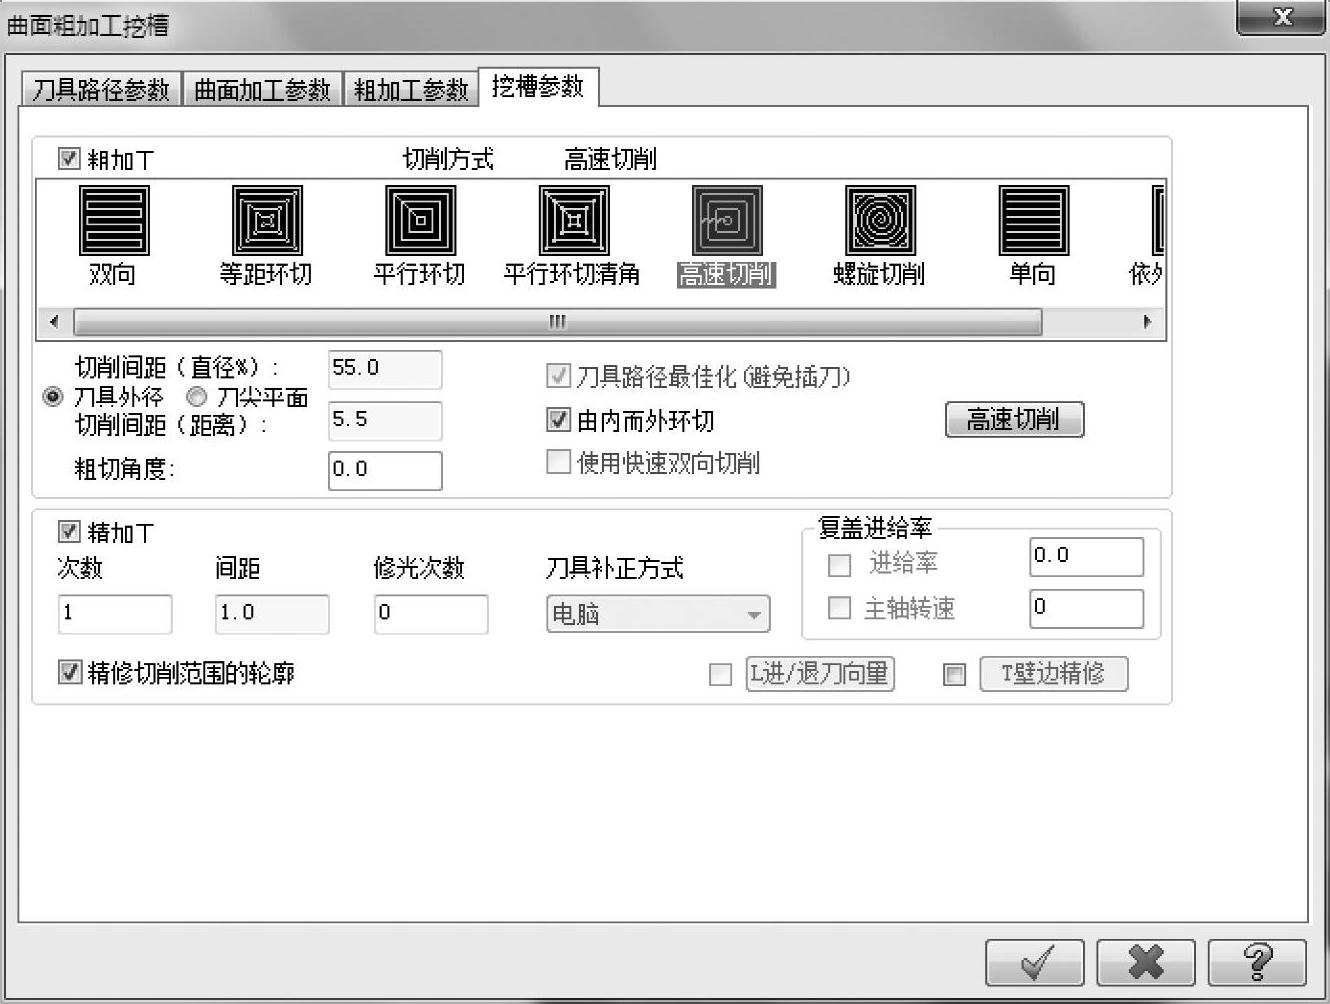The height and width of the screenshot is (1004, 1330).
Task: Choose the 平行环切 cutting method icon
Action: 420,220
